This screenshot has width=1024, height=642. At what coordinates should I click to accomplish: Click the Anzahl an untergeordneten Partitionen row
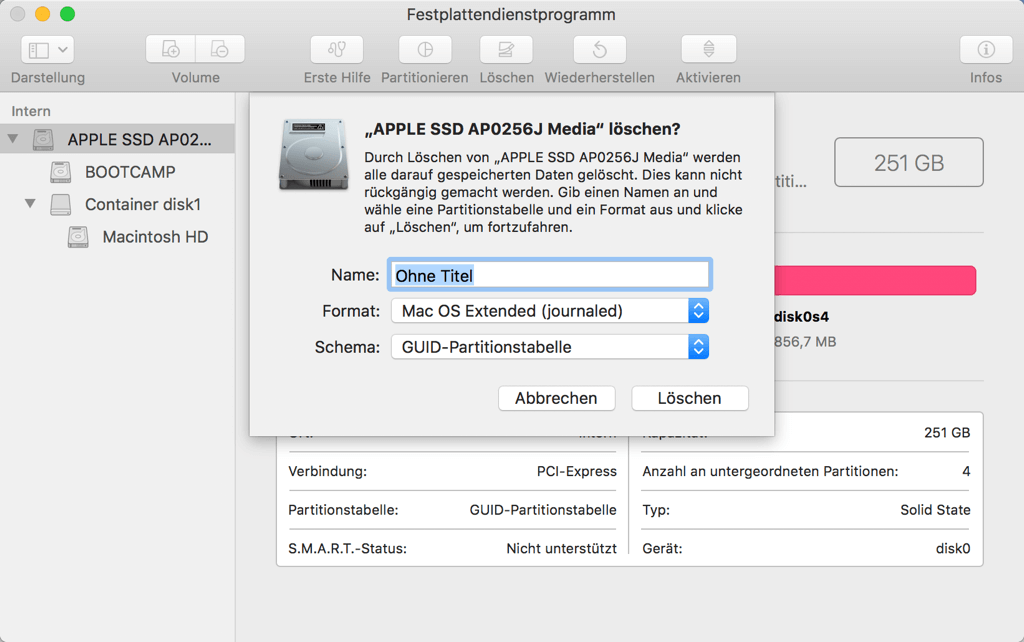806,472
